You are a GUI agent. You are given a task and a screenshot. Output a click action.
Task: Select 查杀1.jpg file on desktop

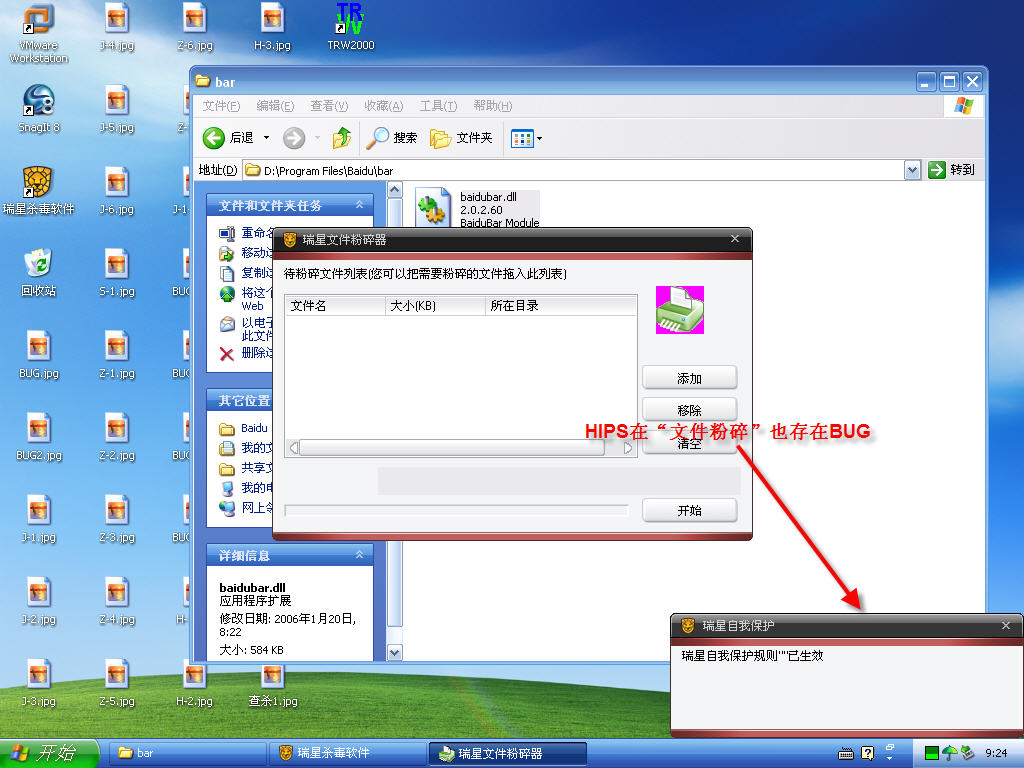[272, 684]
